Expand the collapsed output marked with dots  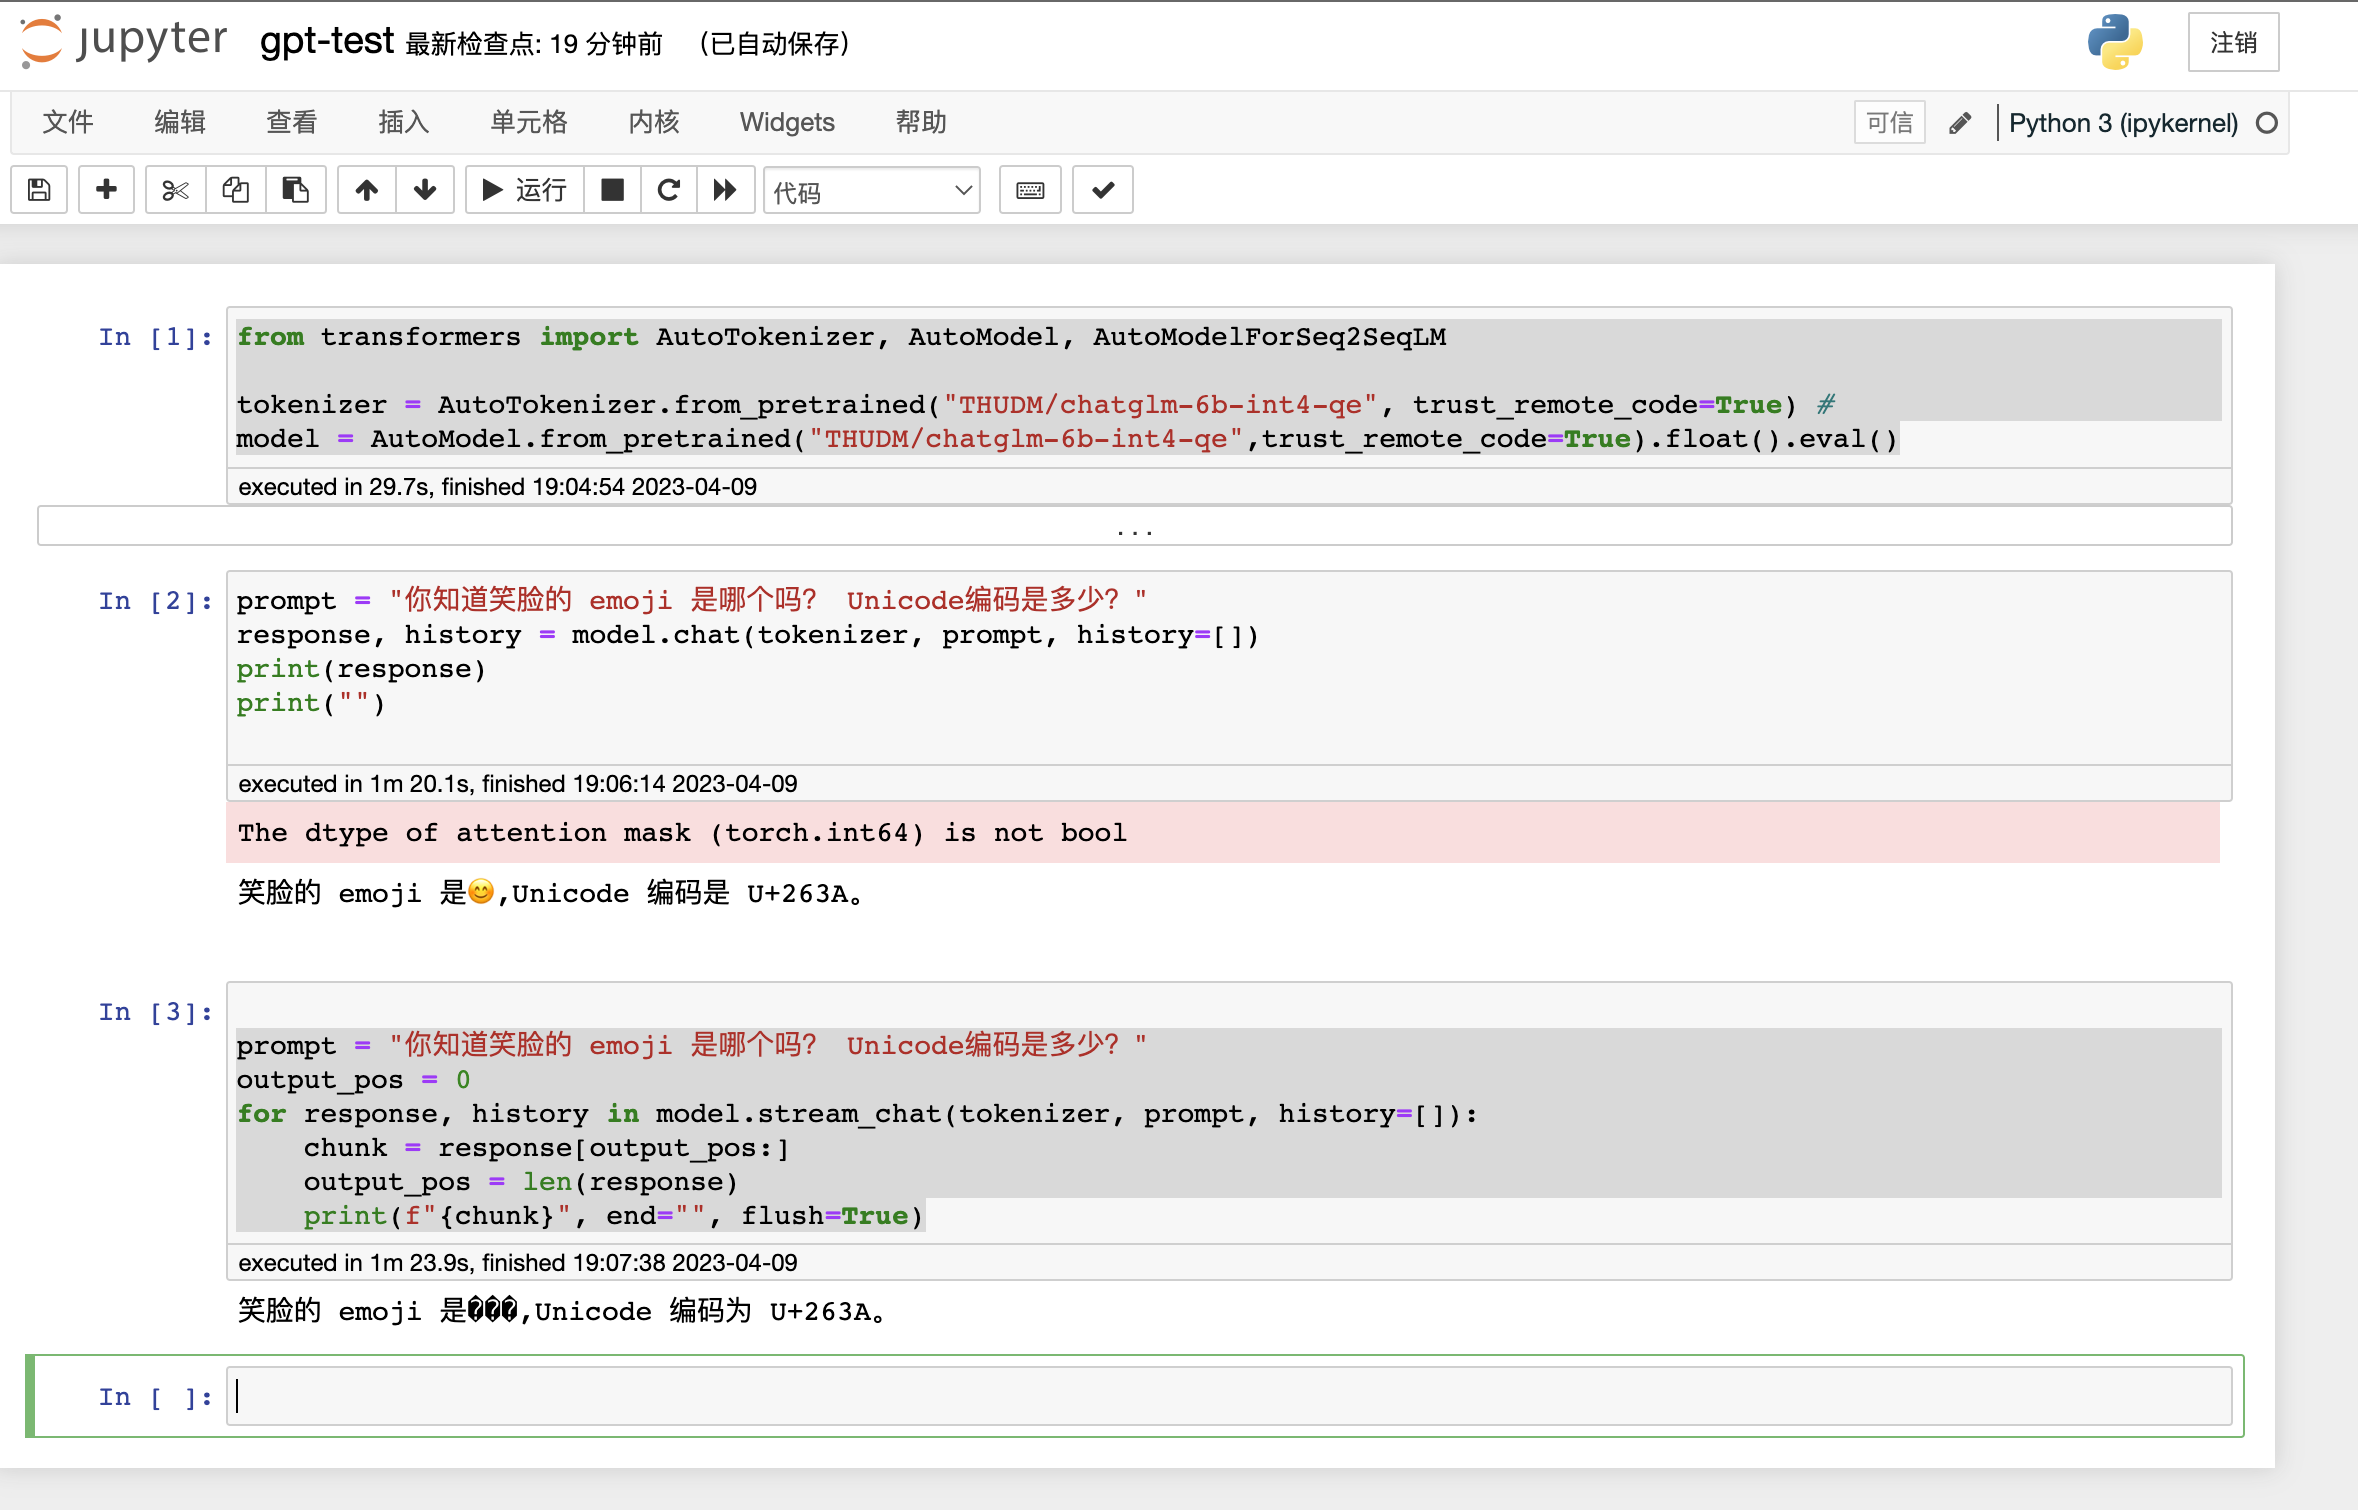click(1134, 526)
